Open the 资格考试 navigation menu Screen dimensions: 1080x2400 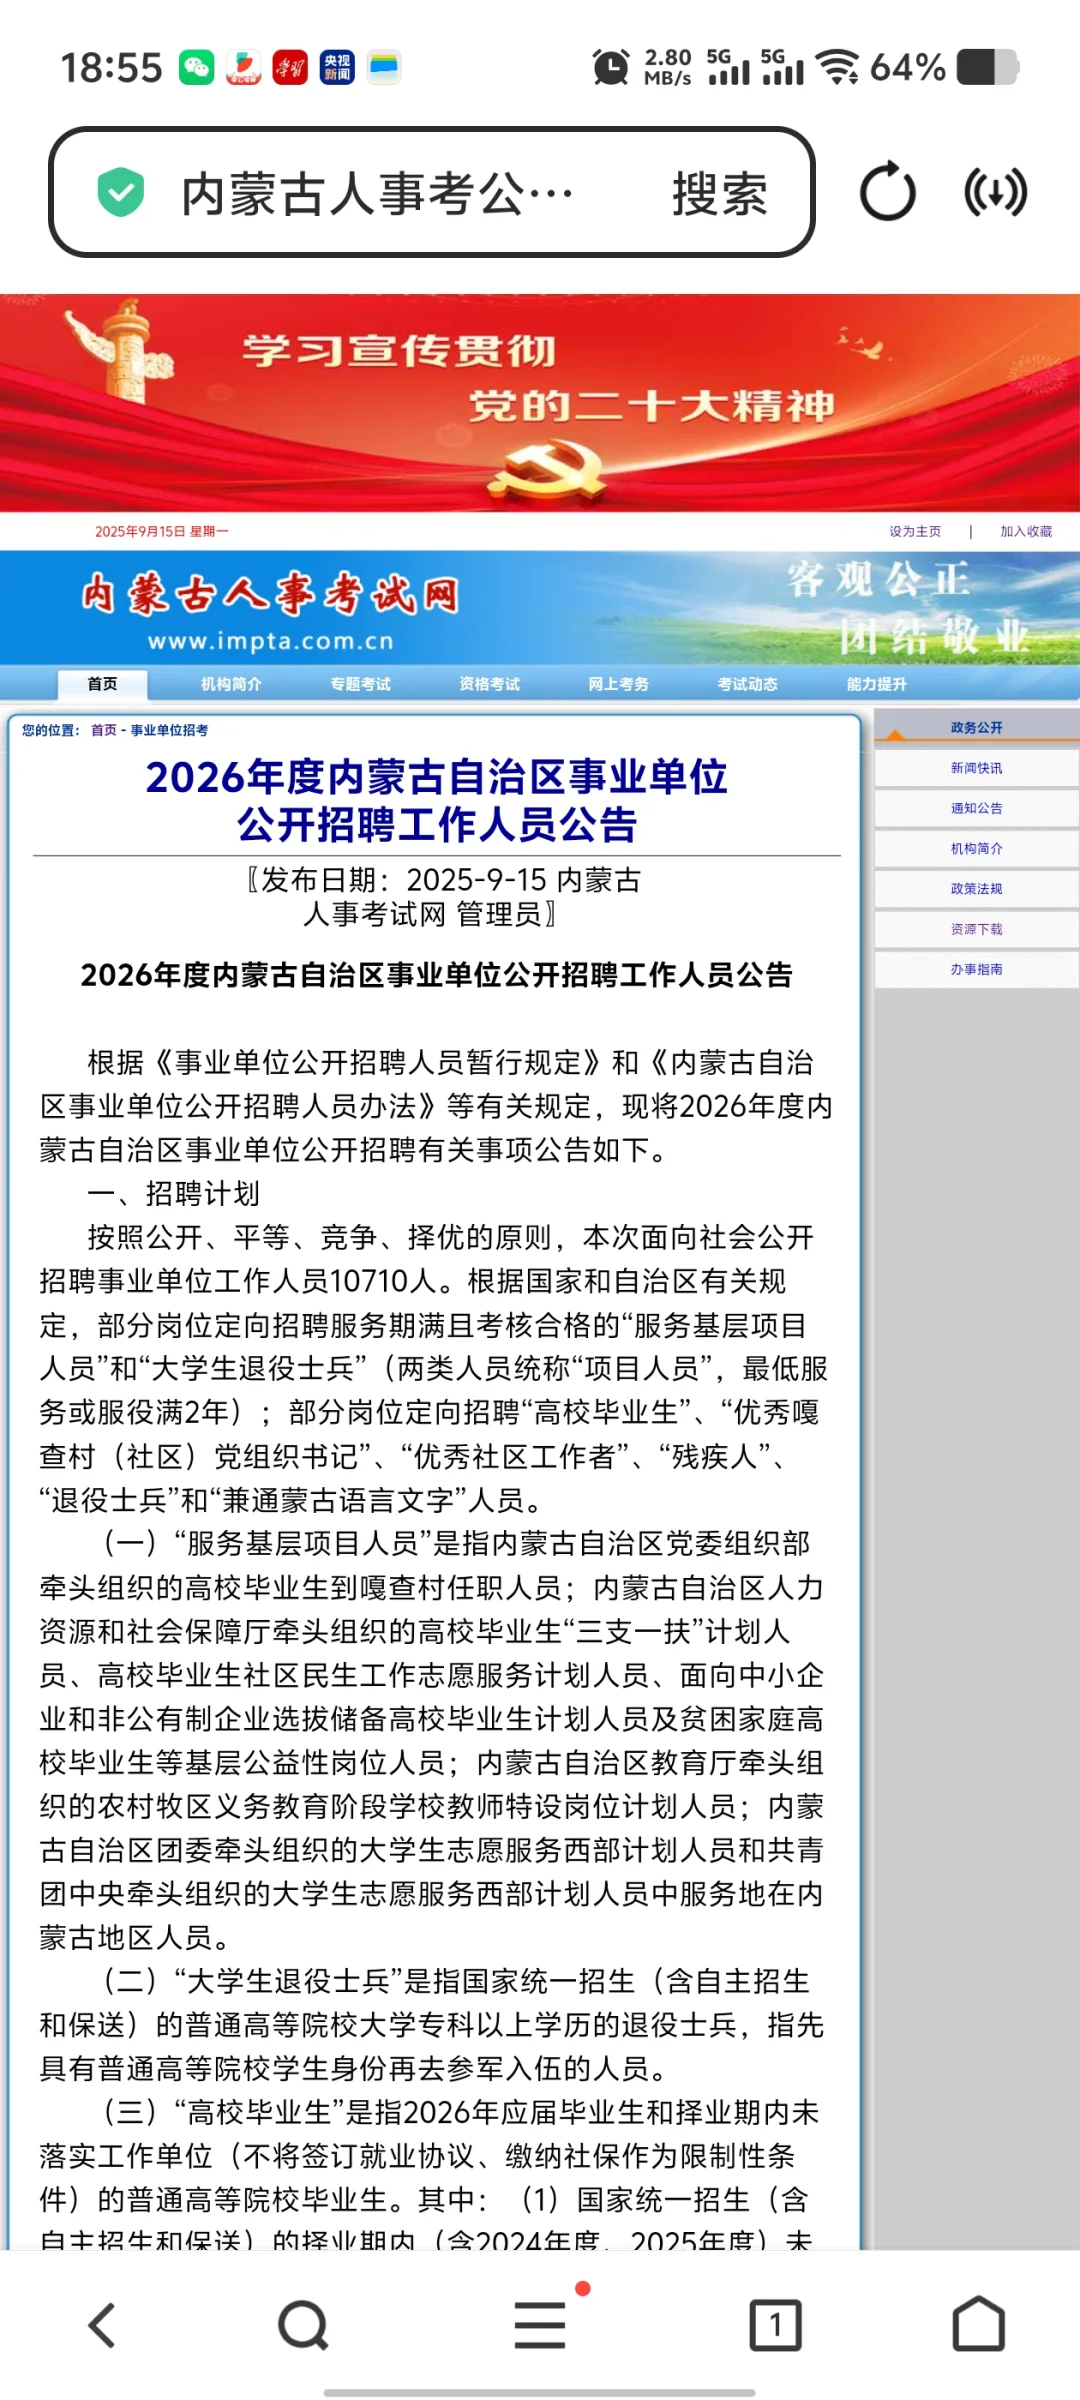(x=489, y=684)
